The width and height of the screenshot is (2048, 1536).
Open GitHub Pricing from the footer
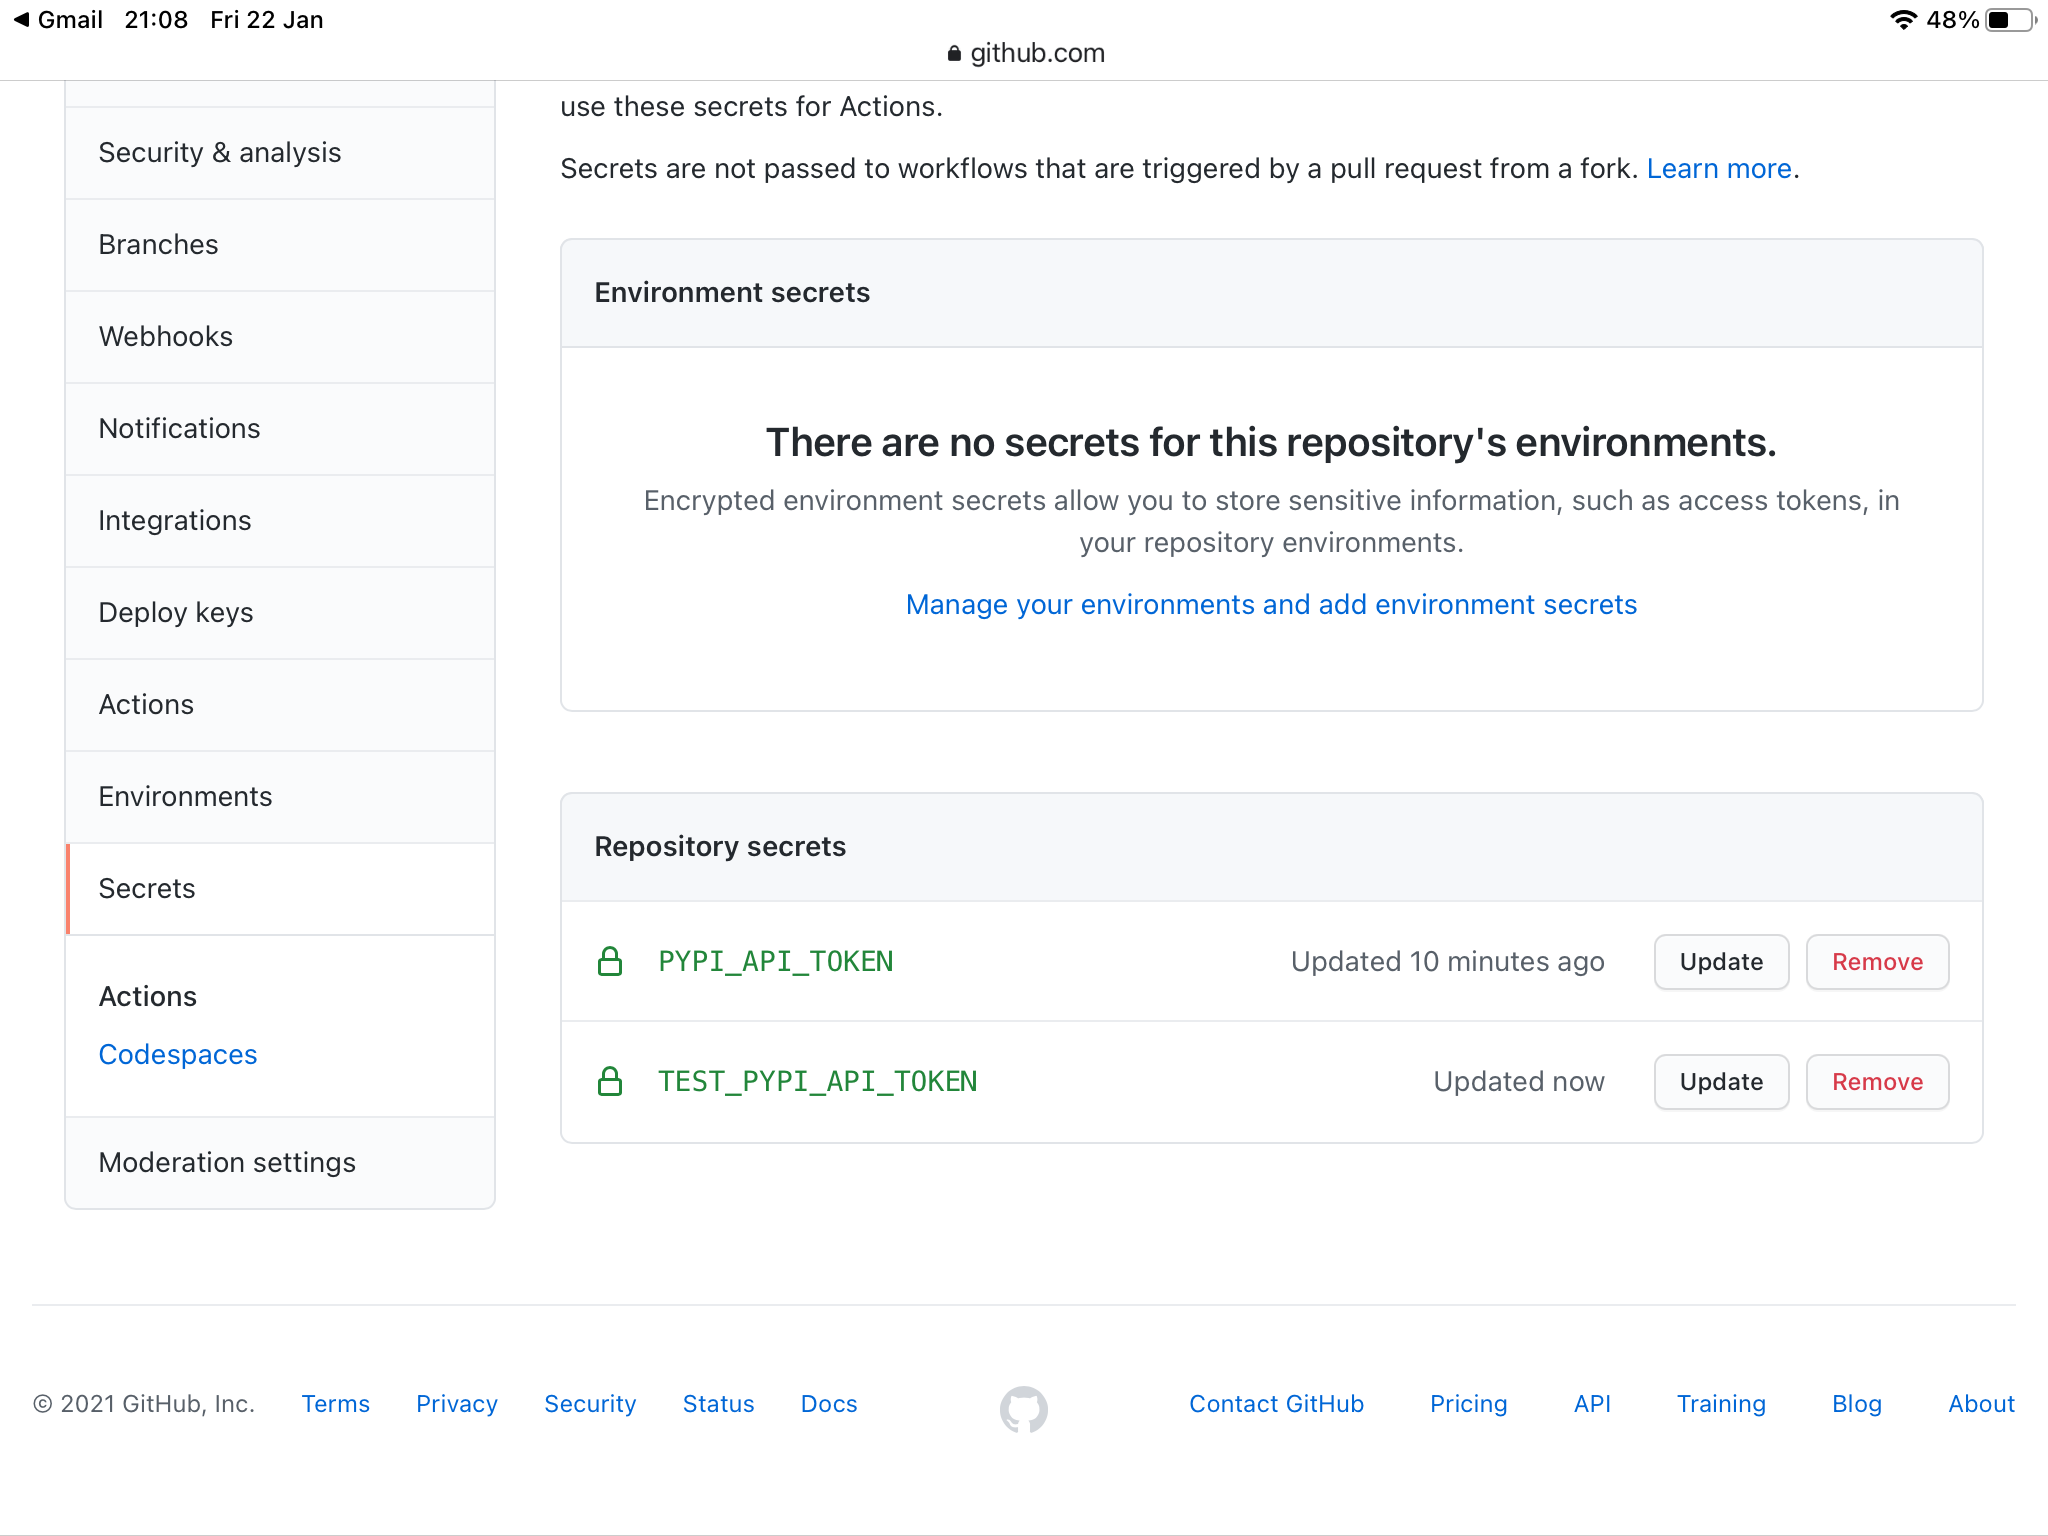coord(1469,1404)
